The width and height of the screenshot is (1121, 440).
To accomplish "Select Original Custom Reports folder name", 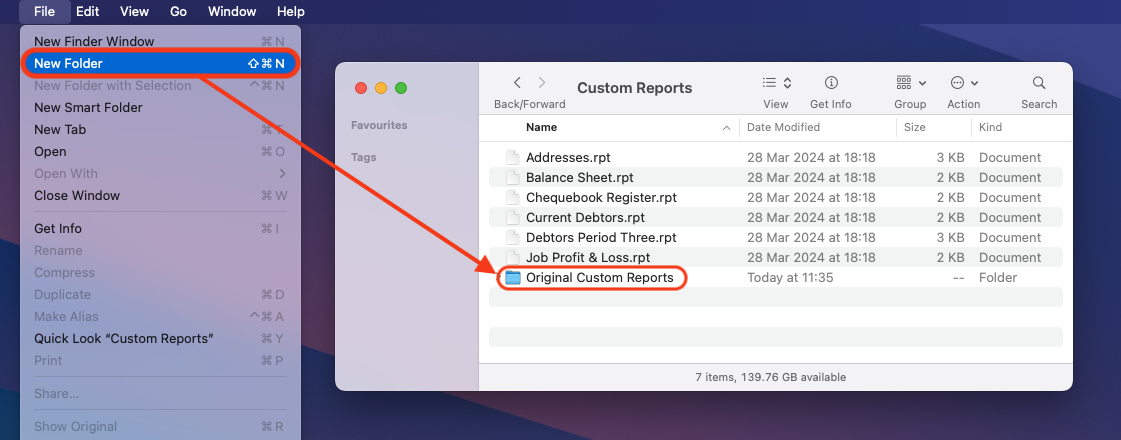I will tap(600, 278).
